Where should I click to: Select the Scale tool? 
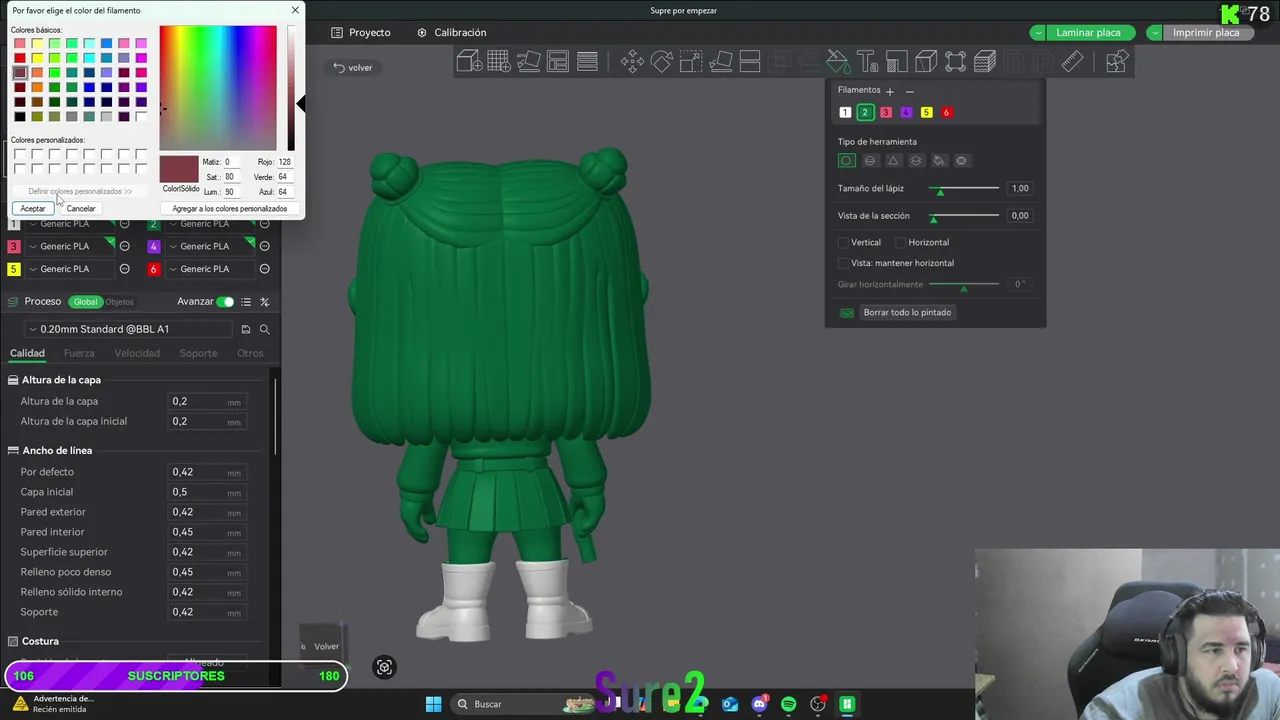pyautogui.click(x=691, y=62)
